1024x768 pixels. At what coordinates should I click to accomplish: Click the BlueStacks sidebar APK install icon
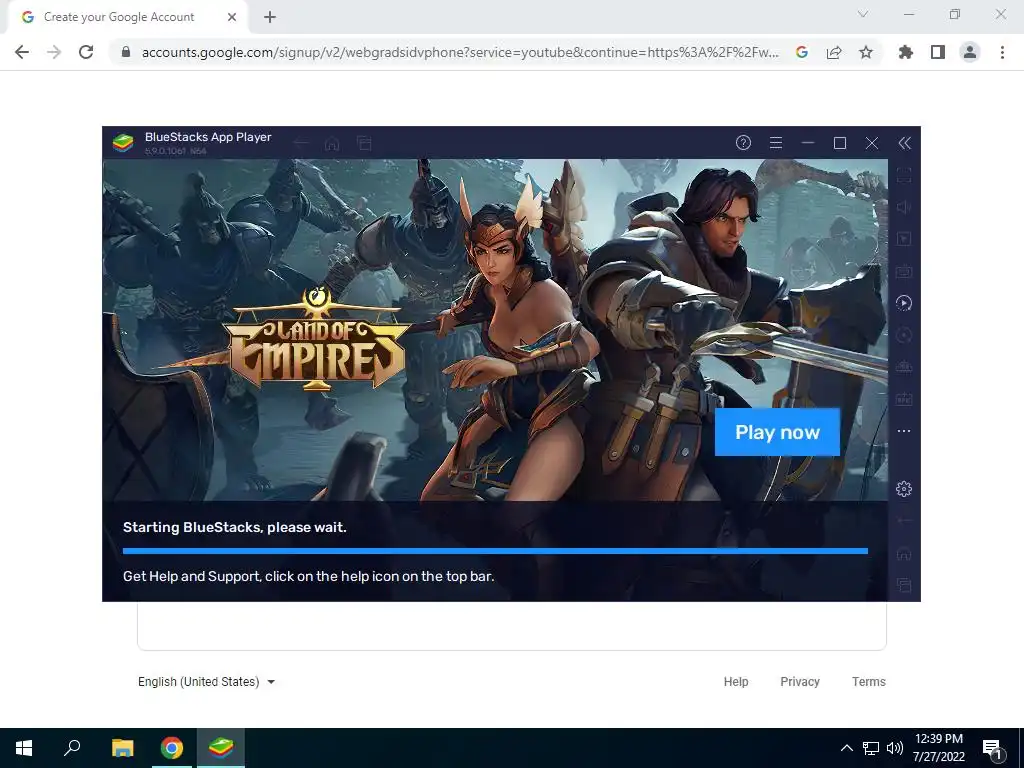coord(904,399)
